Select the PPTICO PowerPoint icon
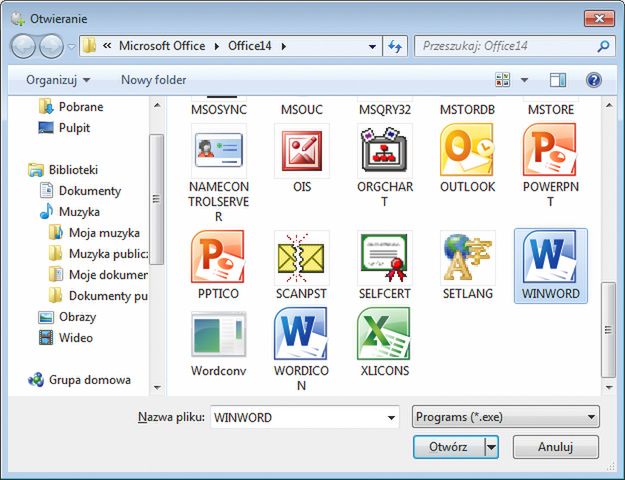The image size is (625, 480). (x=218, y=257)
